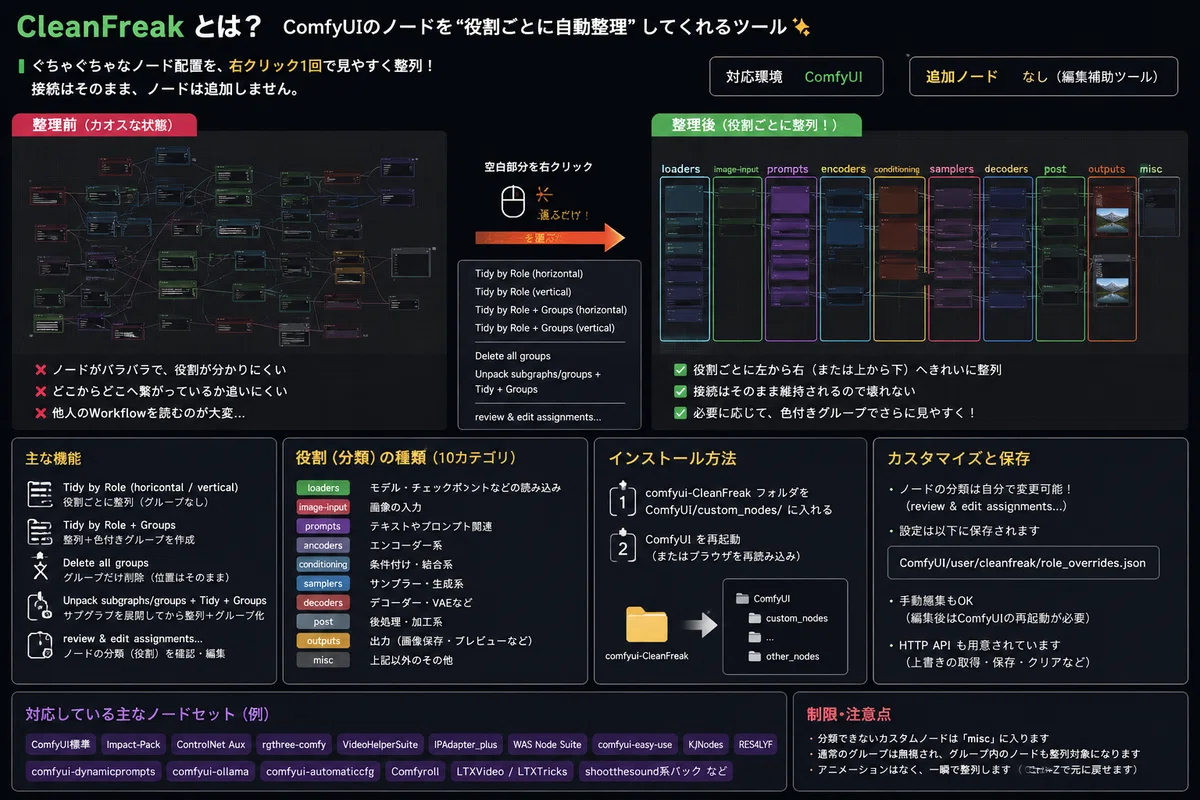Click the custom_nodes folder icon
This screenshot has width=1200, height=800.
(x=757, y=618)
